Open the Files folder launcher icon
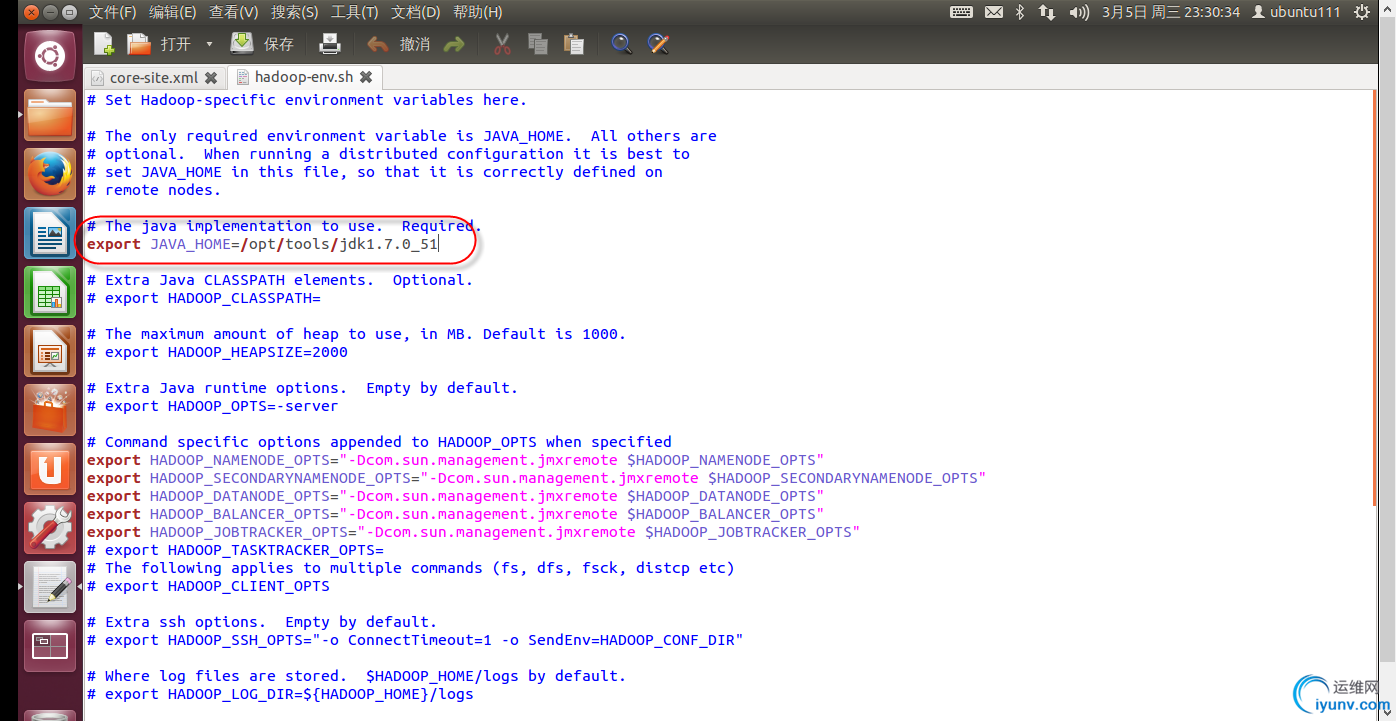The width and height of the screenshot is (1396, 721). click(x=50, y=115)
